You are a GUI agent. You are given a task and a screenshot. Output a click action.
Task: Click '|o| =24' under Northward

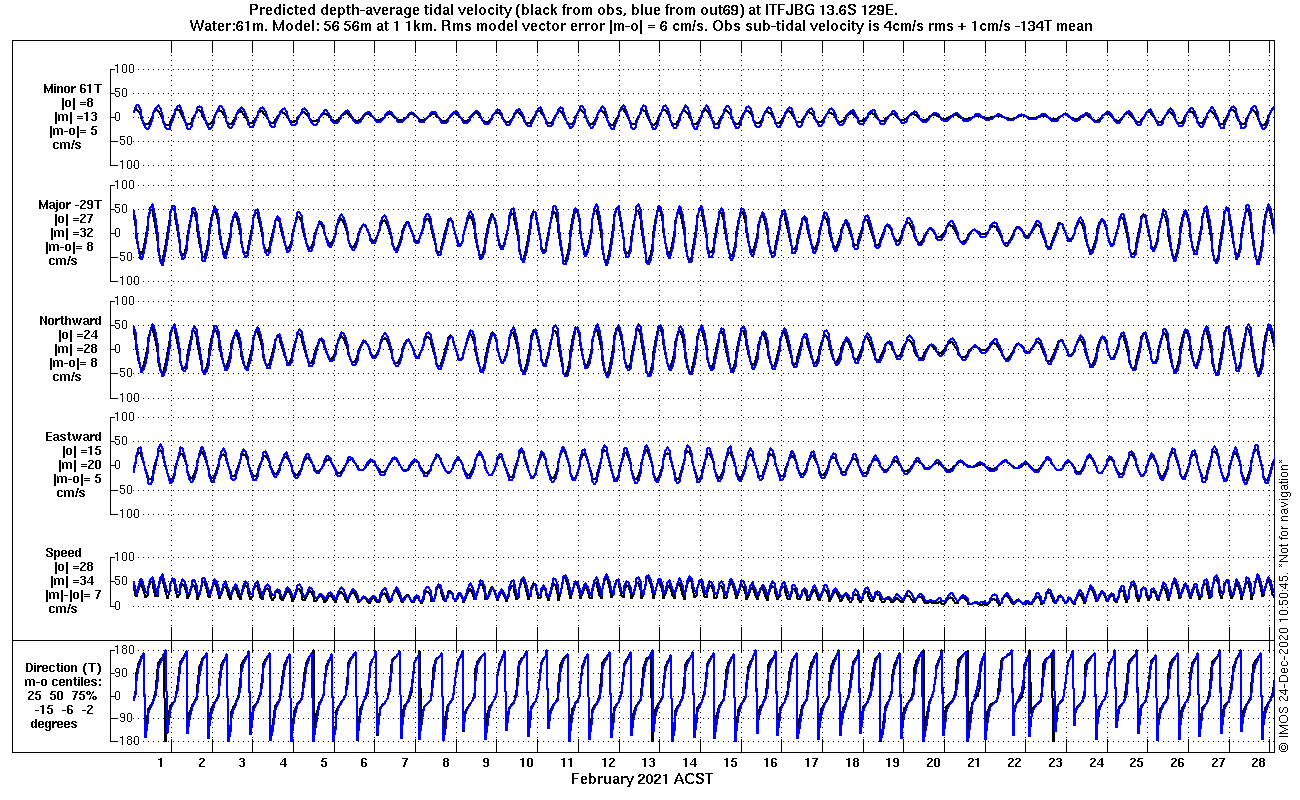click(x=77, y=335)
